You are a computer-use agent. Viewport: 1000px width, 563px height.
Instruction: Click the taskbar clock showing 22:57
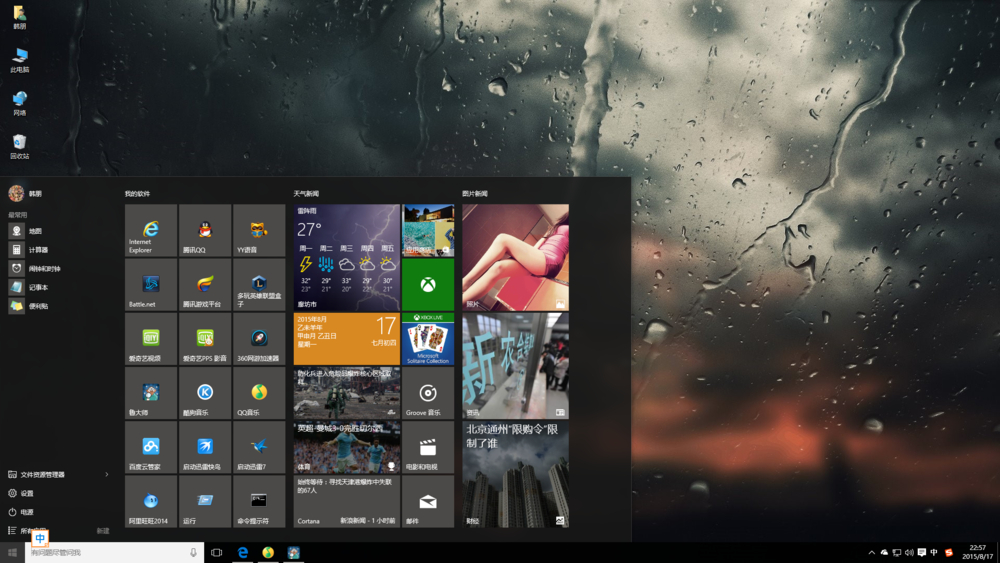[x=977, y=553]
